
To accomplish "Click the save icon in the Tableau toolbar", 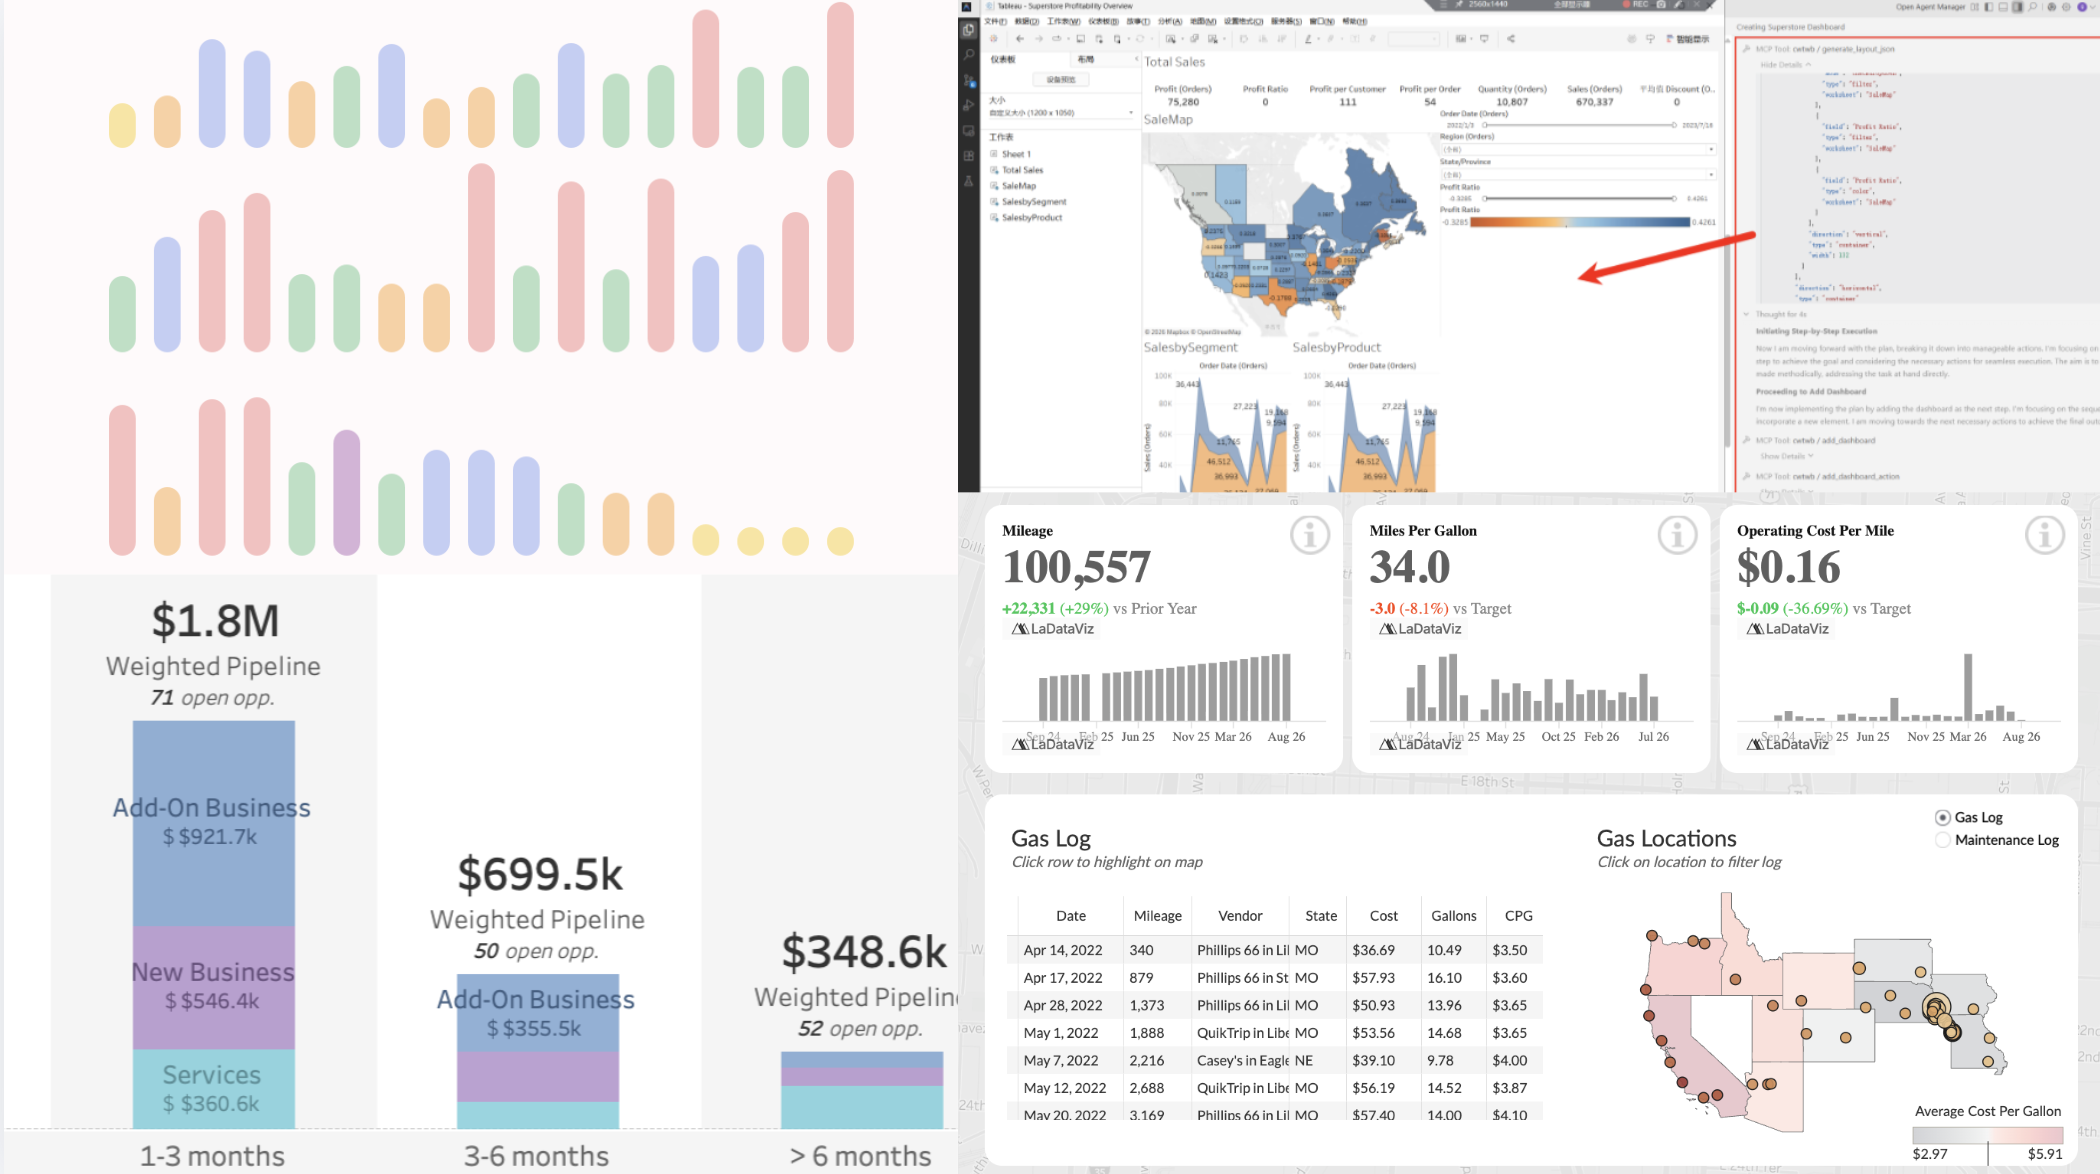I will (1080, 39).
